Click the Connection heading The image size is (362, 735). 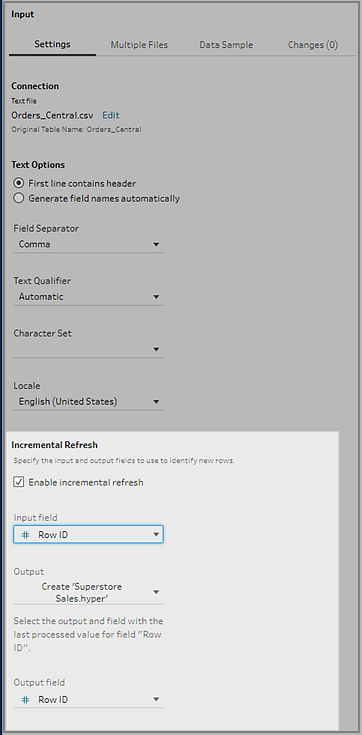[35, 86]
